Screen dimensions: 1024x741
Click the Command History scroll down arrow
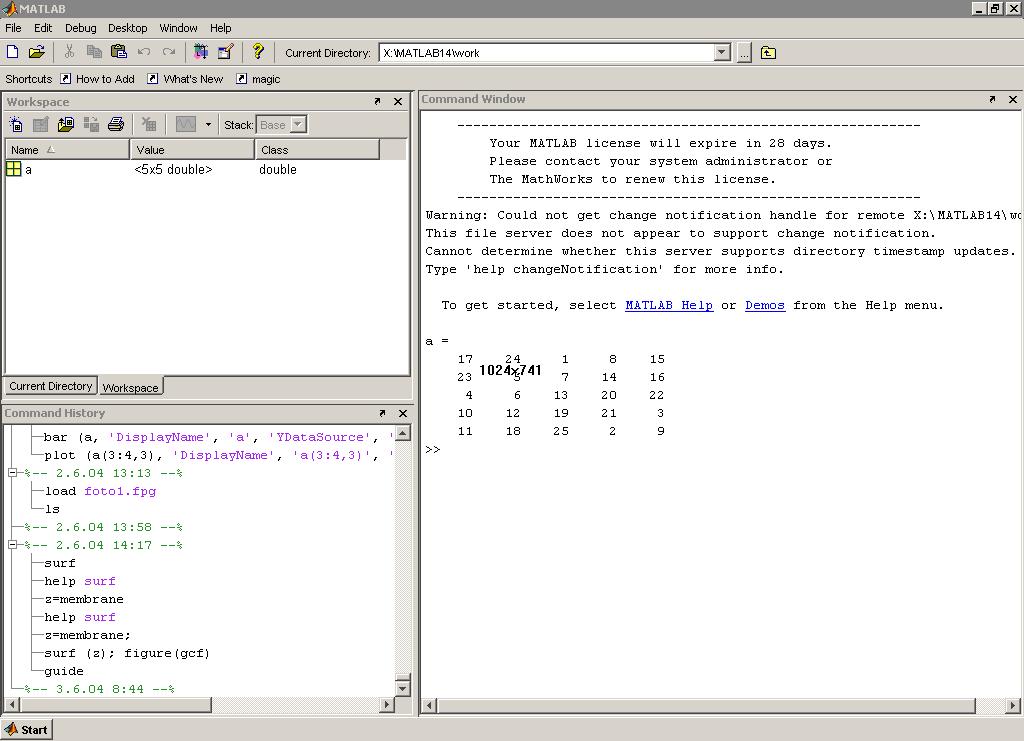tap(402, 688)
